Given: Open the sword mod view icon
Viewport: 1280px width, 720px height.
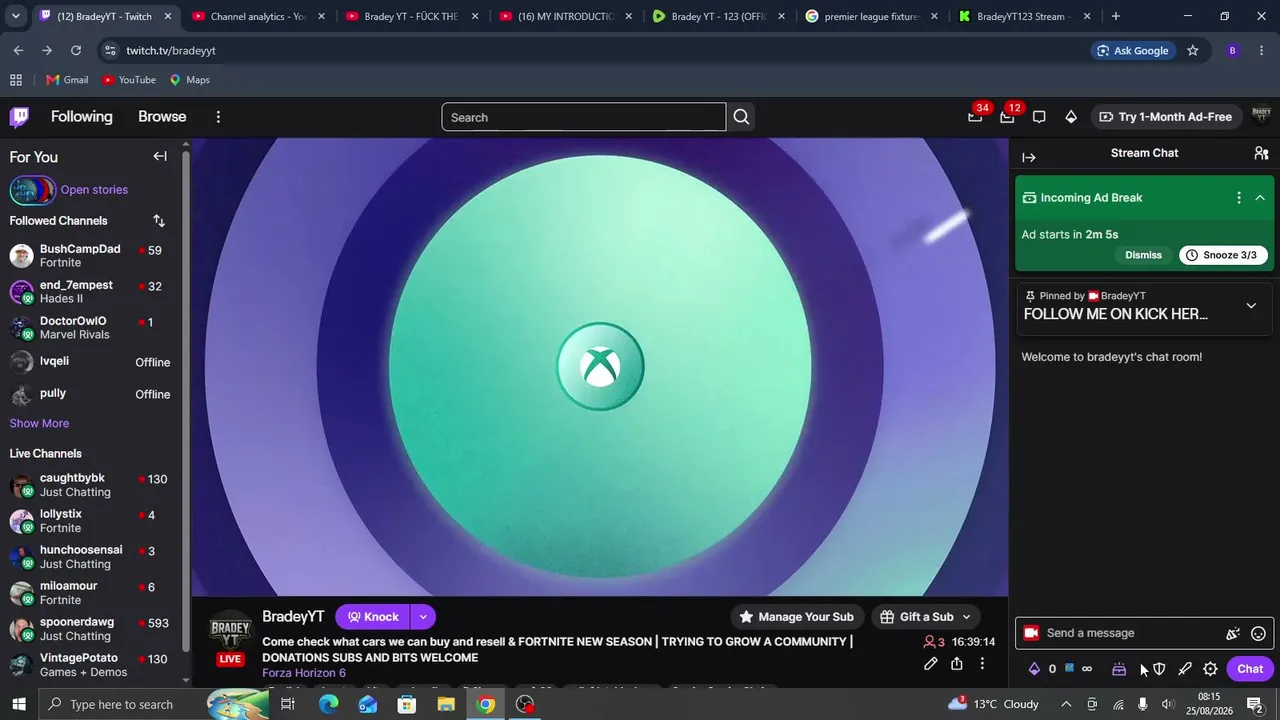Looking at the screenshot, I should tap(1185, 669).
